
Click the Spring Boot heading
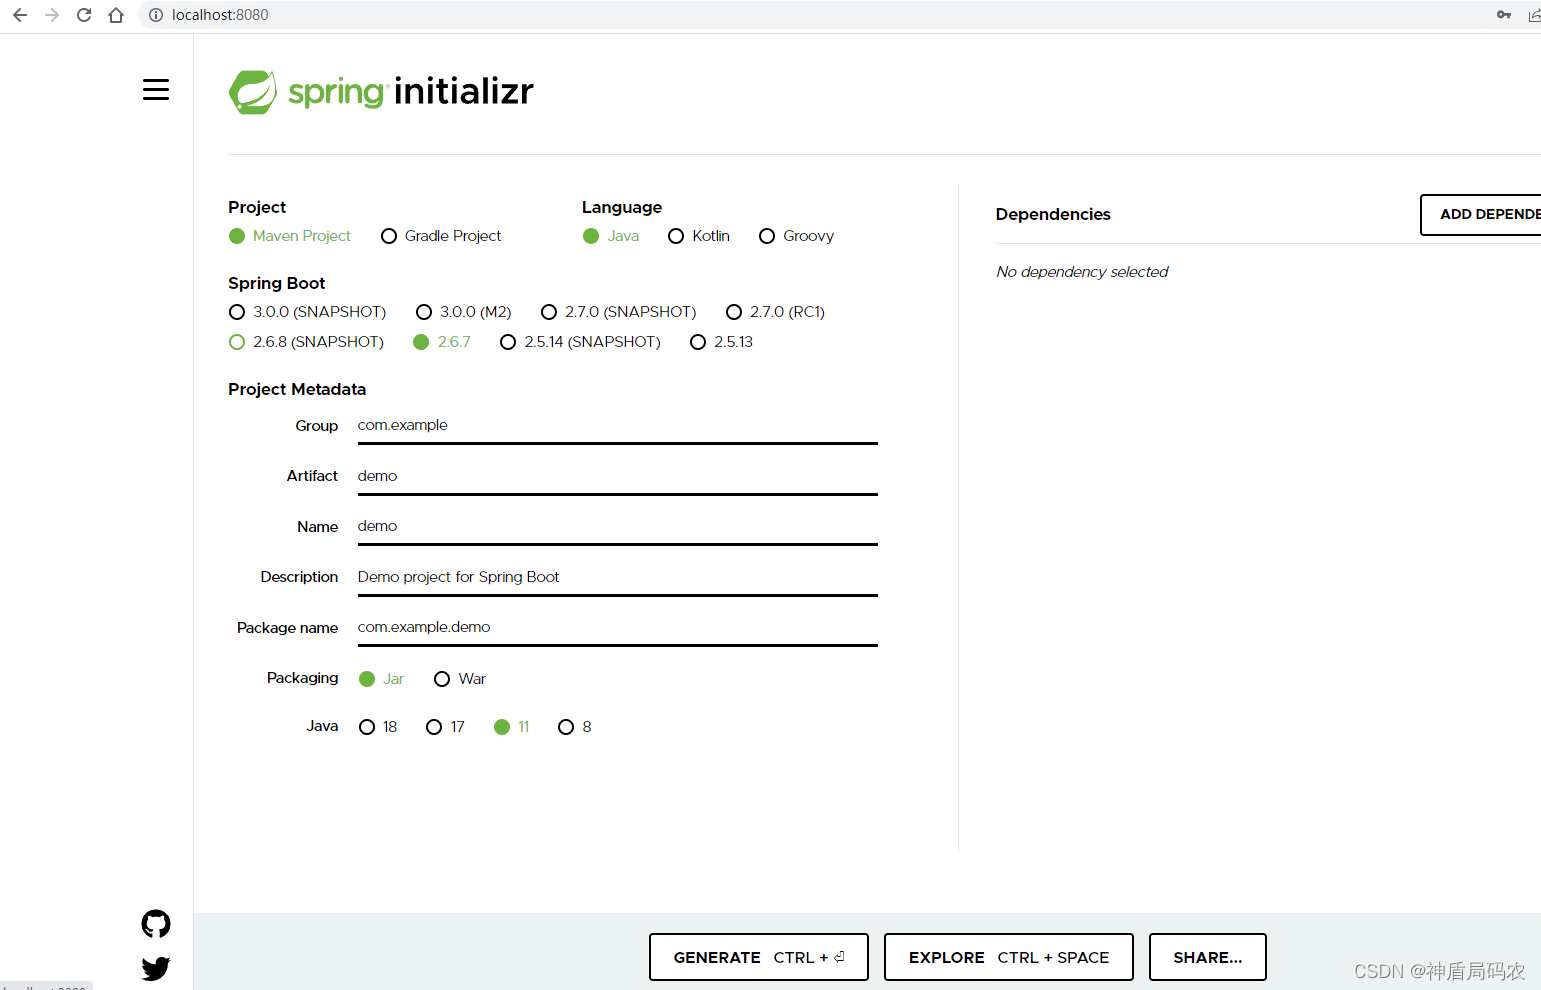277,283
